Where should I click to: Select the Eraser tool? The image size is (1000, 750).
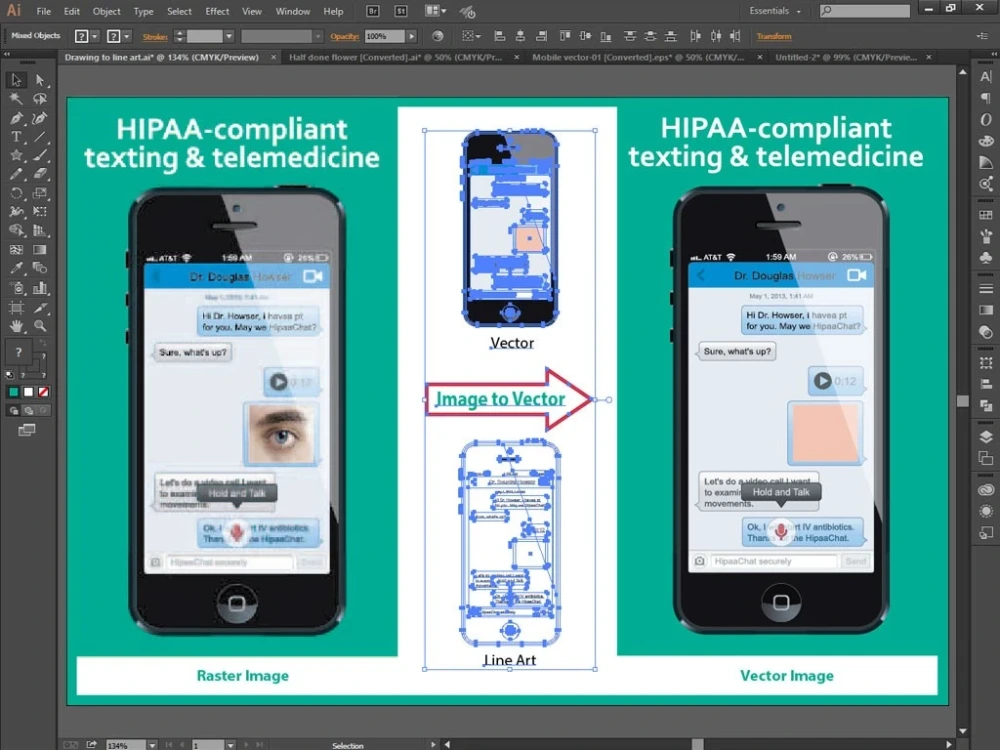[x=40, y=173]
